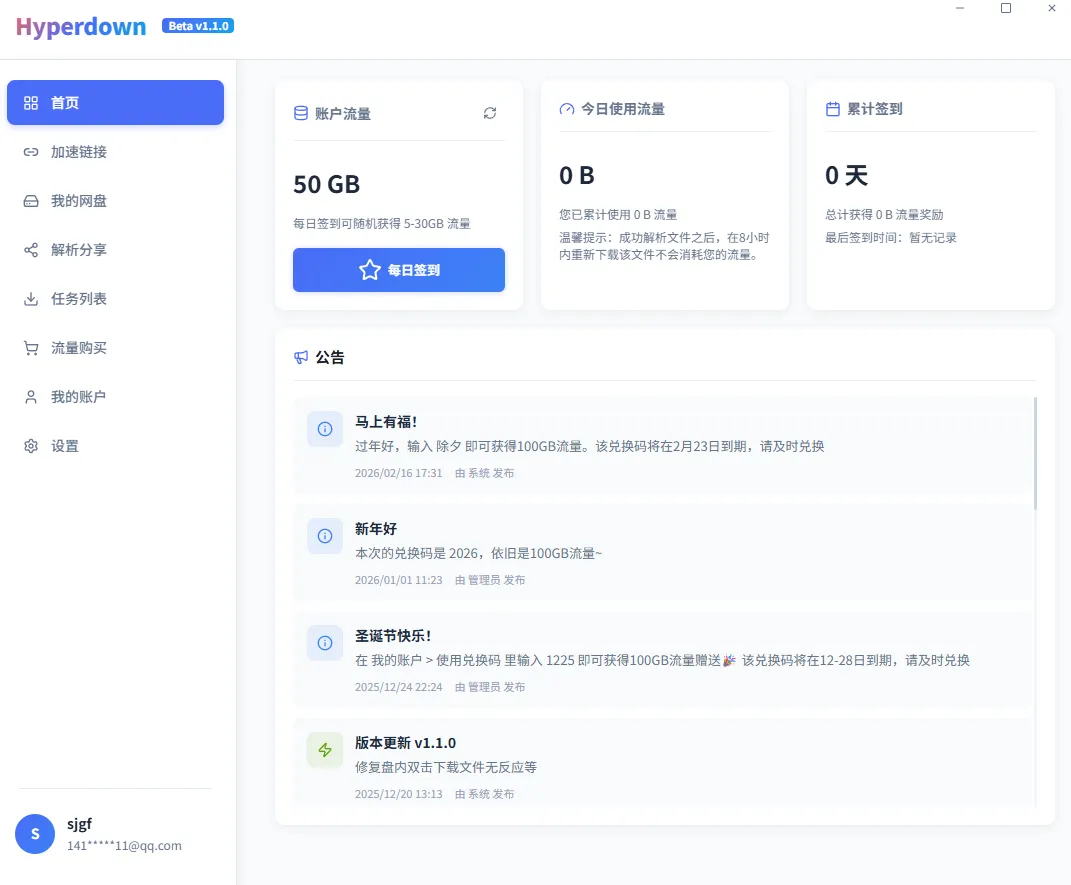Click the announcements panel scrollbar
This screenshot has width=1071, height=885.
(1035, 453)
